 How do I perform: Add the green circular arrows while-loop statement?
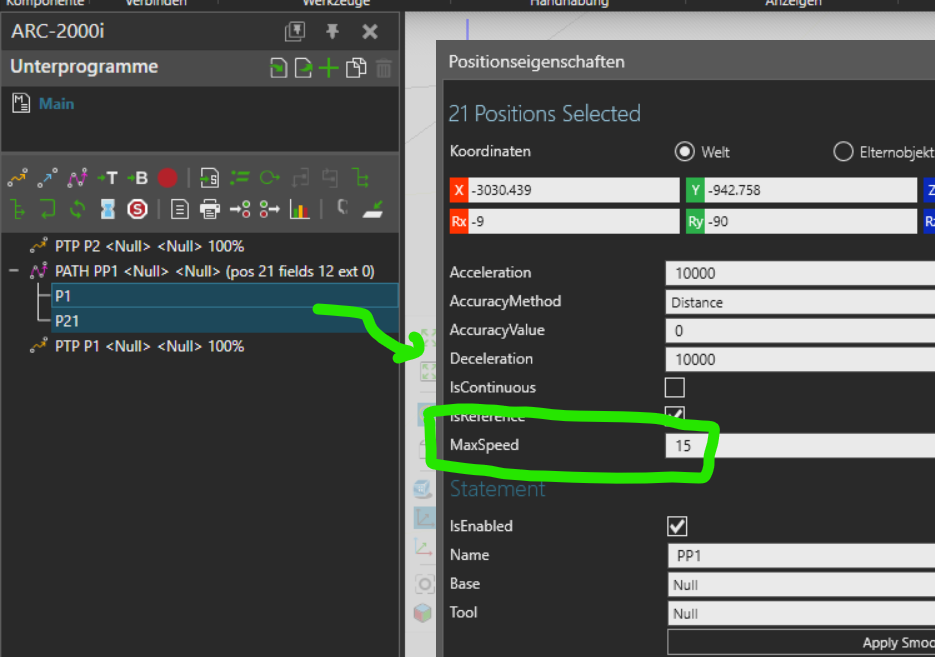click(x=78, y=209)
